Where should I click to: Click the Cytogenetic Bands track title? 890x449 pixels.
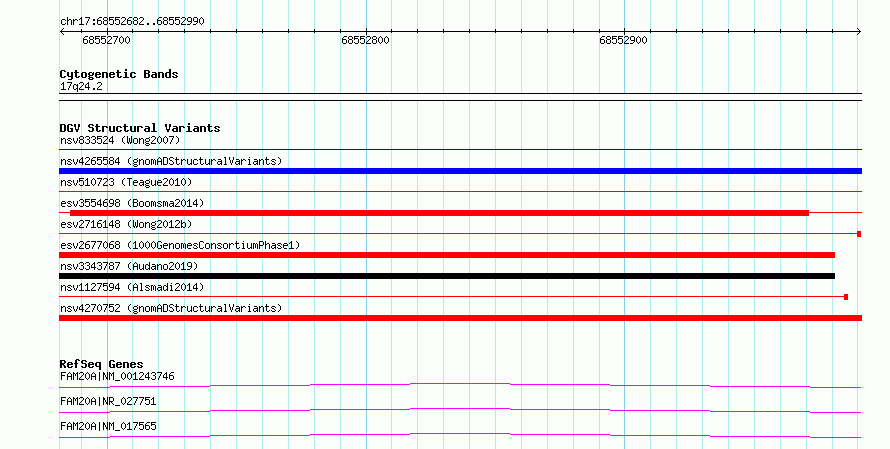(119, 74)
